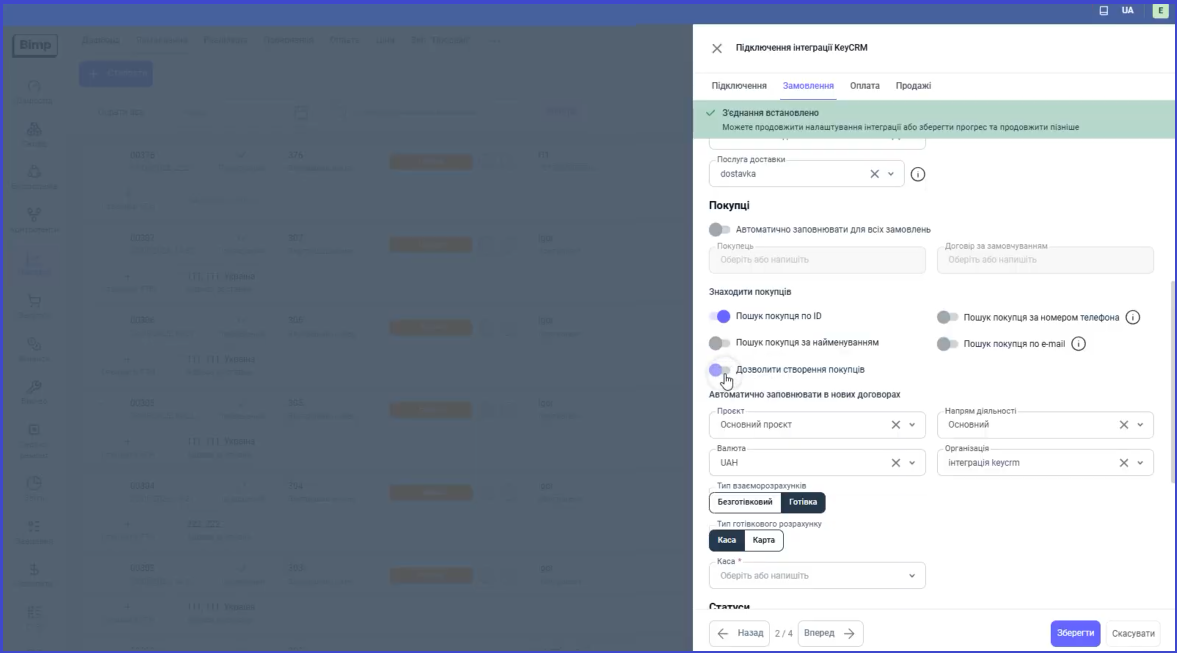Expand the Напрям діяльності dropdown
Image resolution: width=1177 pixels, height=653 pixels.
click(1140, 425)
